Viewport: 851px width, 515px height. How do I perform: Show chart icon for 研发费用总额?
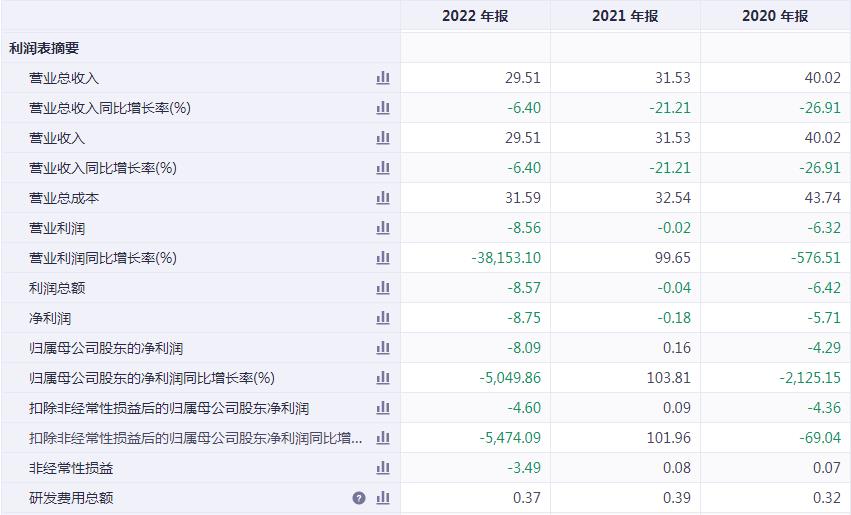click(383, 497)
